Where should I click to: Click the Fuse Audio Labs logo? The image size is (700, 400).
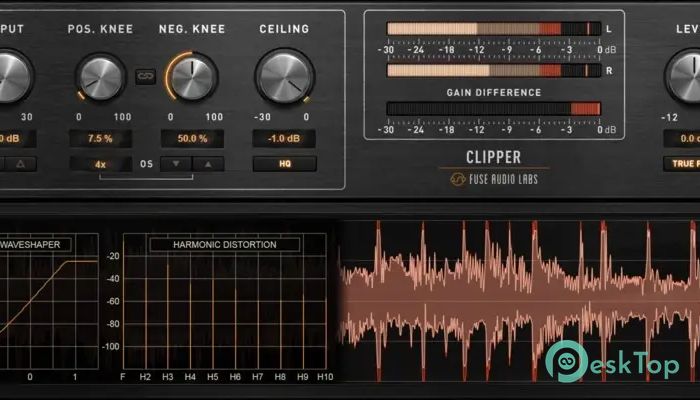pos(494,179)
